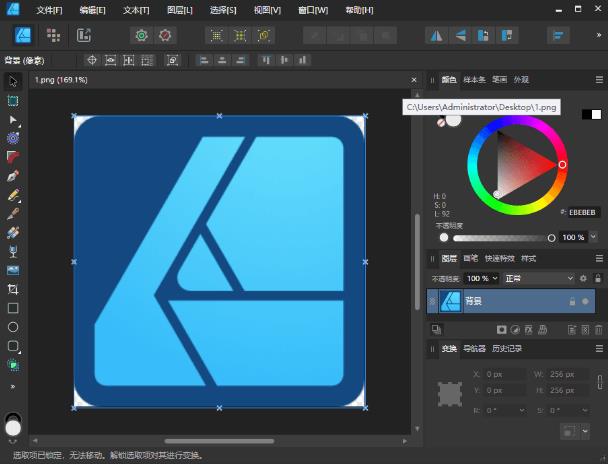
Task: Select the green dashed-square tool above the tools chevron
Action: pyautogui.click(x=13, y=365)
